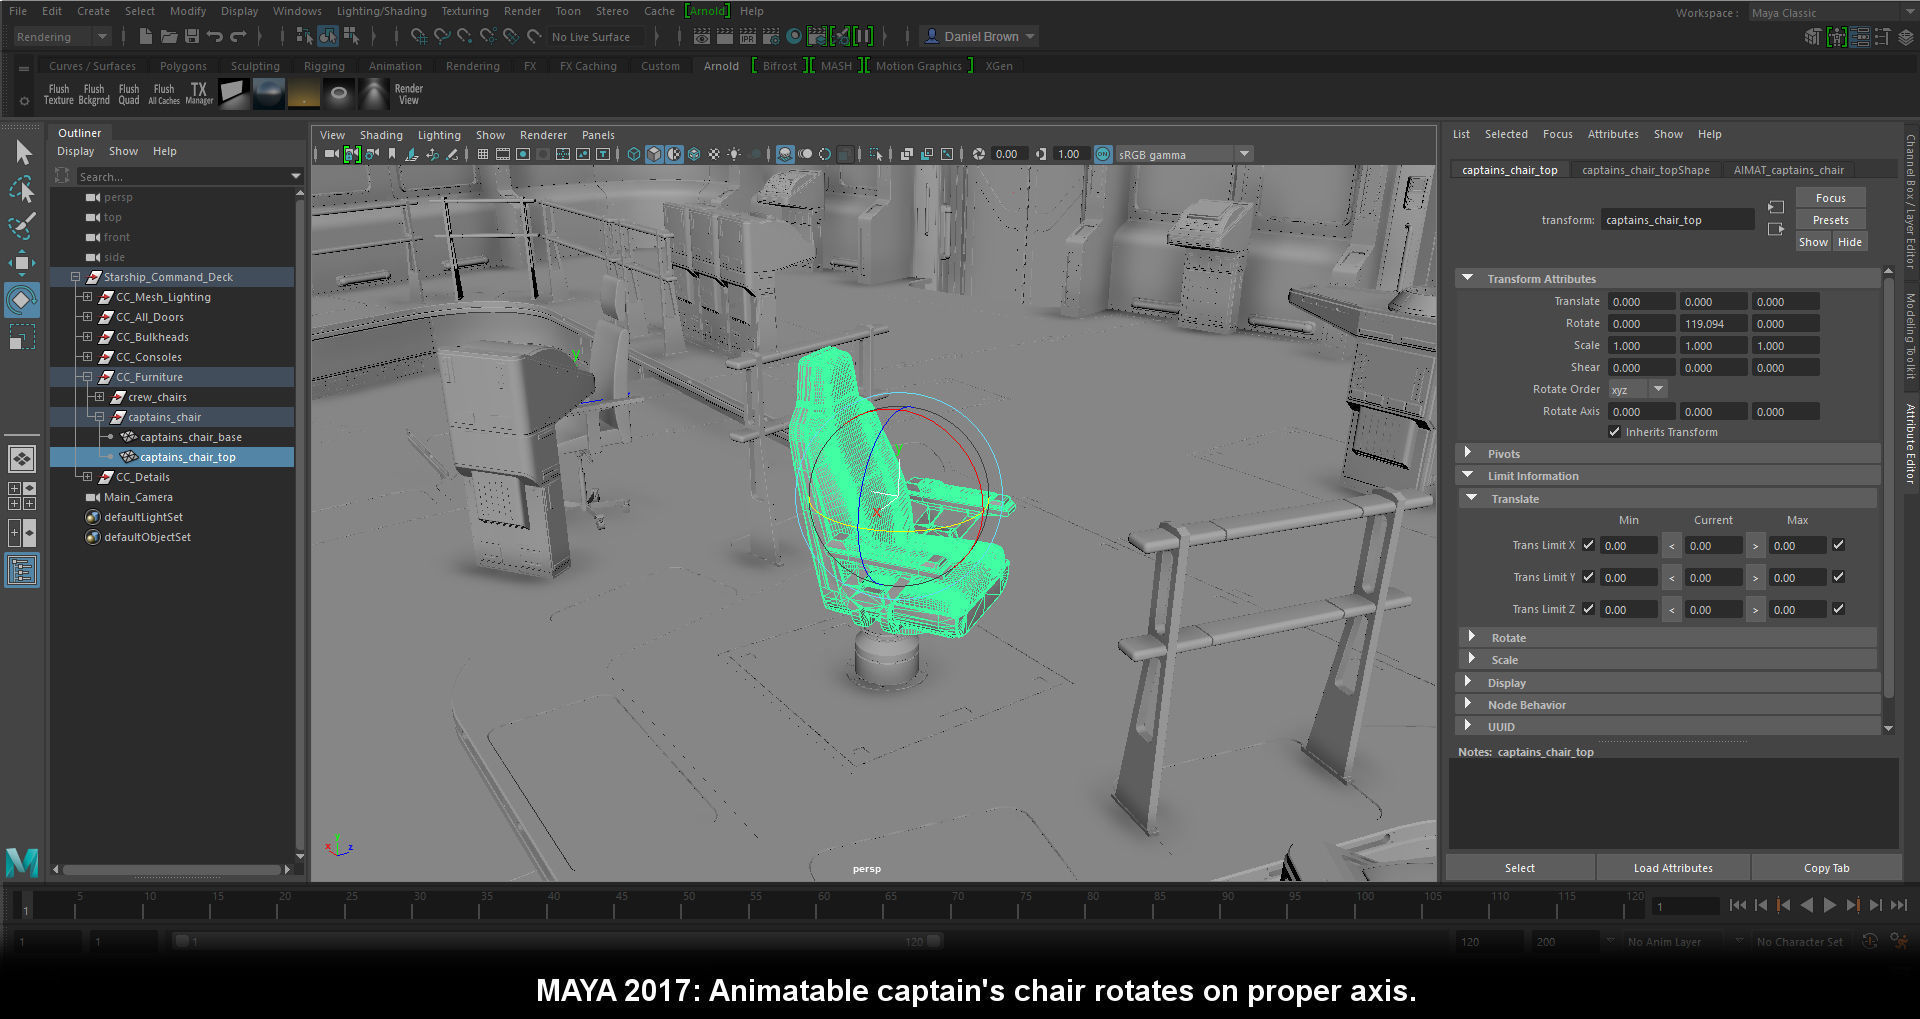The image size is (1920, 1019).
Task: Click the Load Attributes button
Action: tap(1672, 868)
